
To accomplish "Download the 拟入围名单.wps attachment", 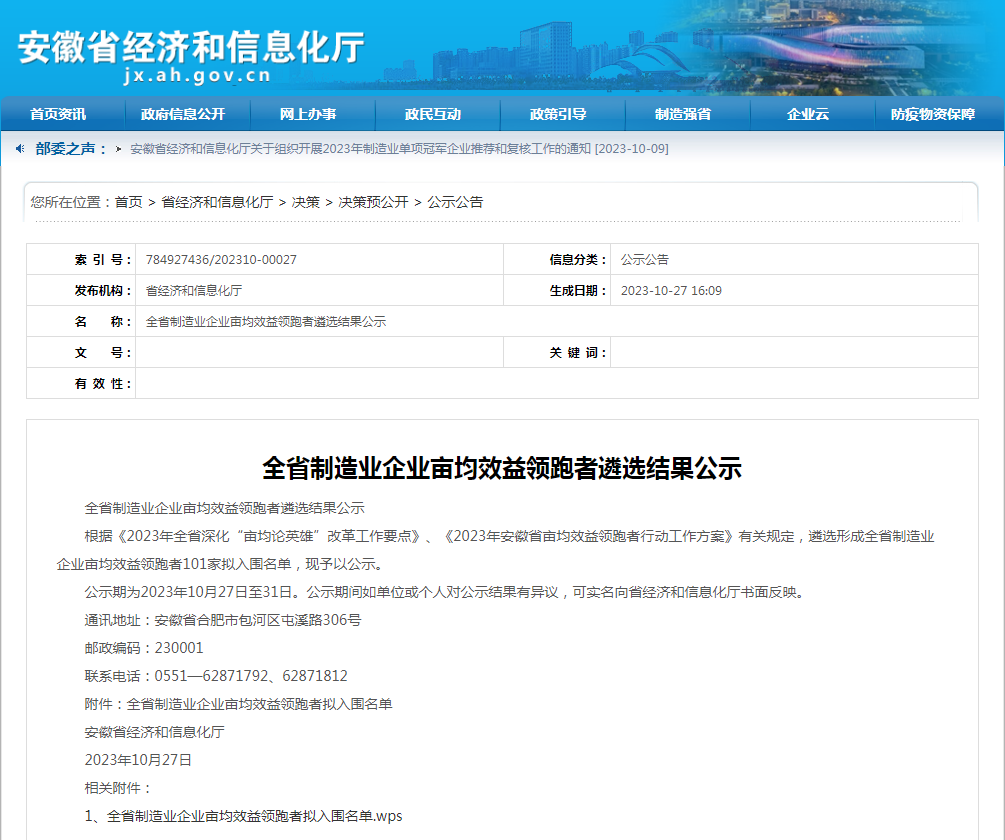I will 244,815.
